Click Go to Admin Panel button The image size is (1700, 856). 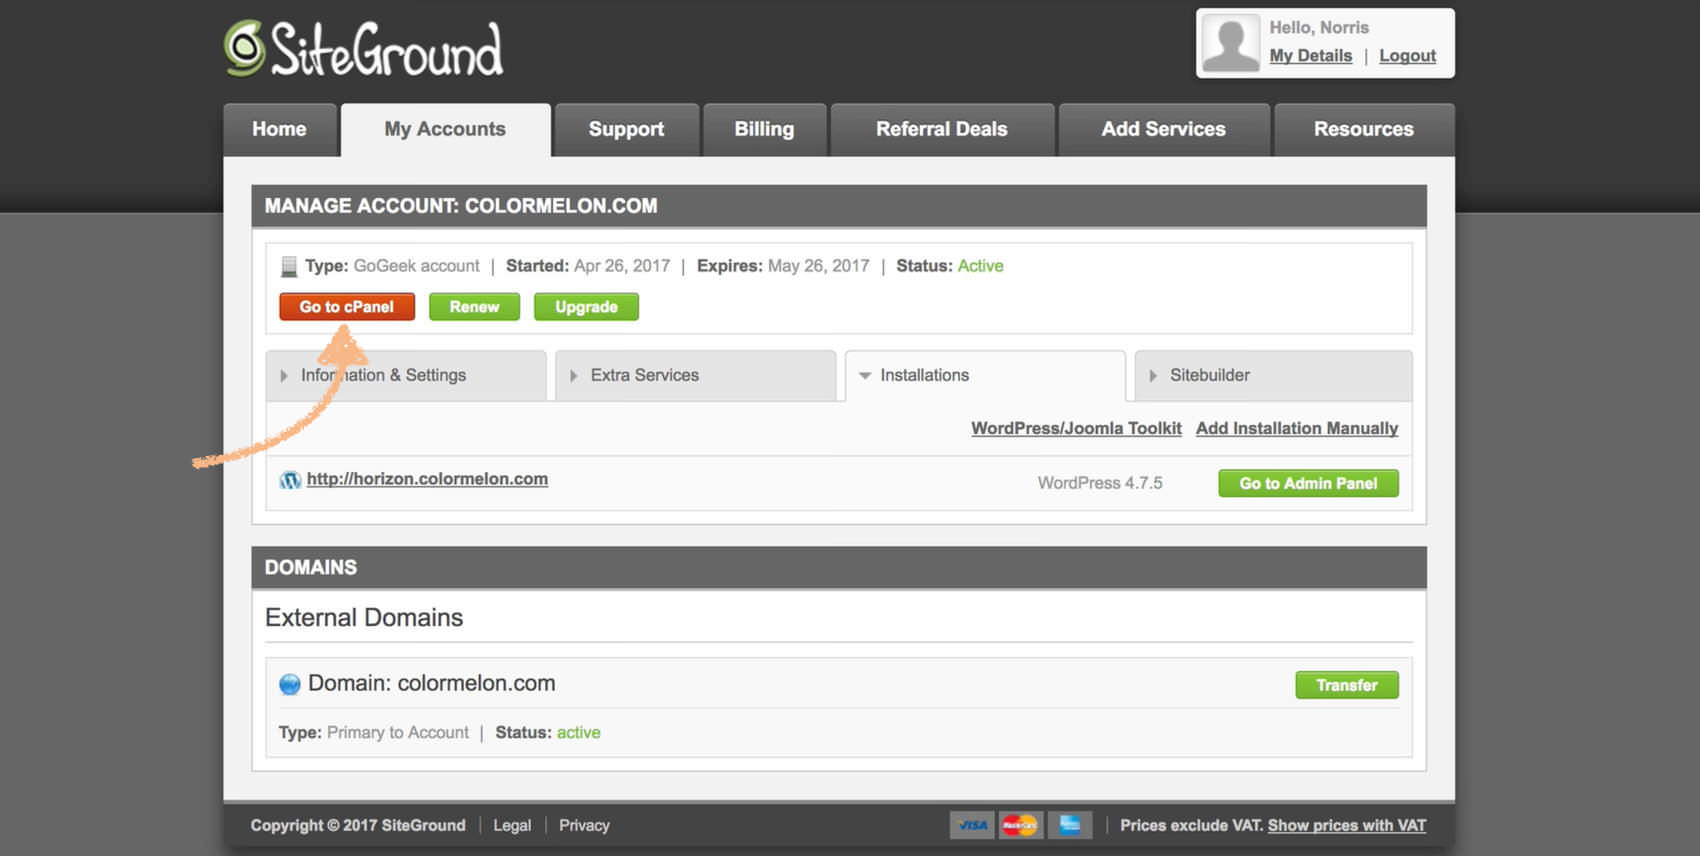click(1308, 483)
